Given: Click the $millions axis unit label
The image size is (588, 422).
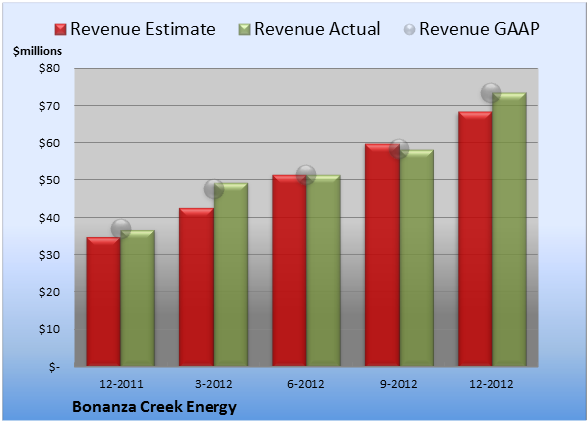Looking at the screenshot, I should pyautogui.click(x=38, y=51).
